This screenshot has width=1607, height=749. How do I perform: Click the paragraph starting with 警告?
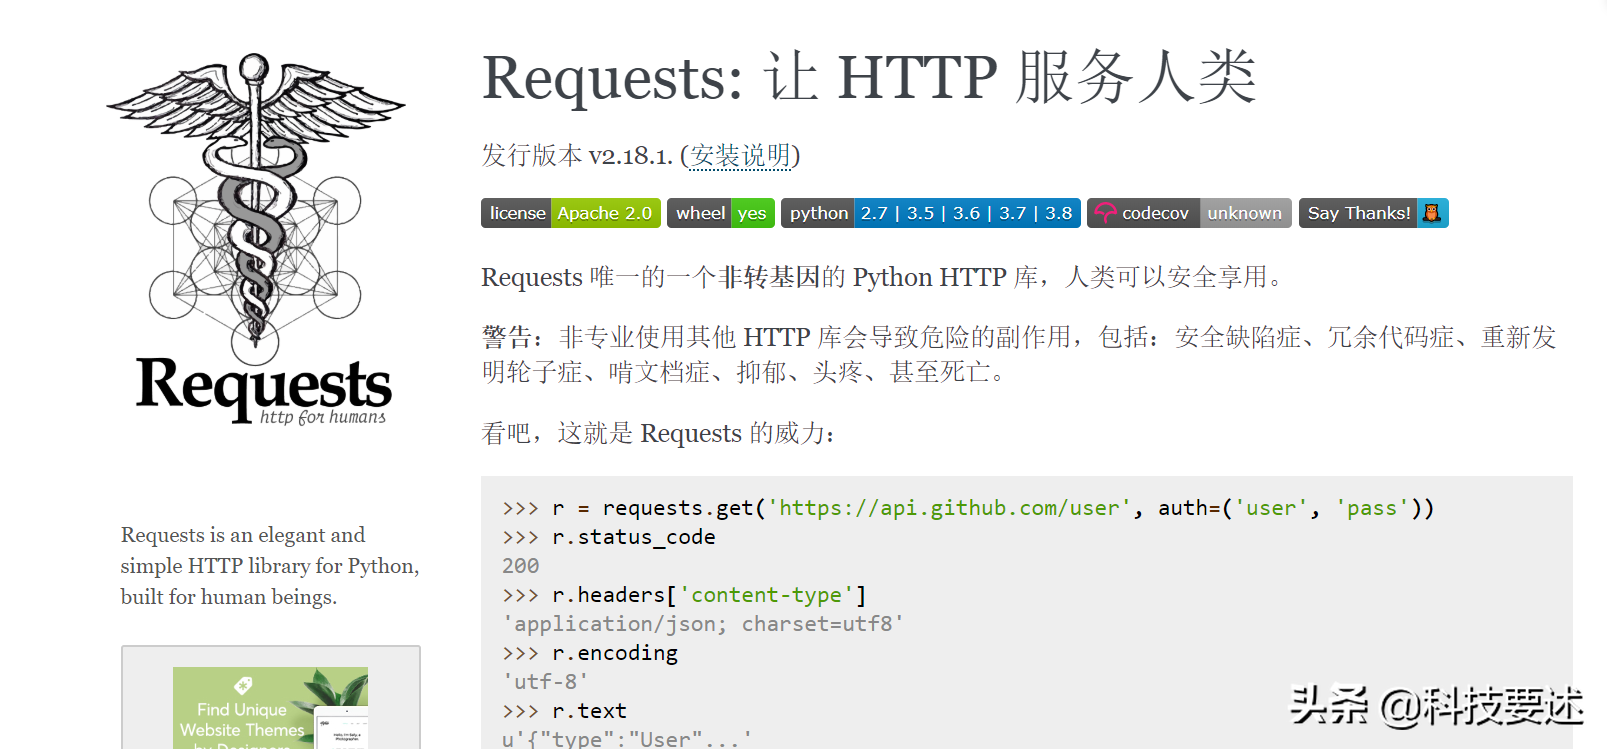[x=1019, y=354]
